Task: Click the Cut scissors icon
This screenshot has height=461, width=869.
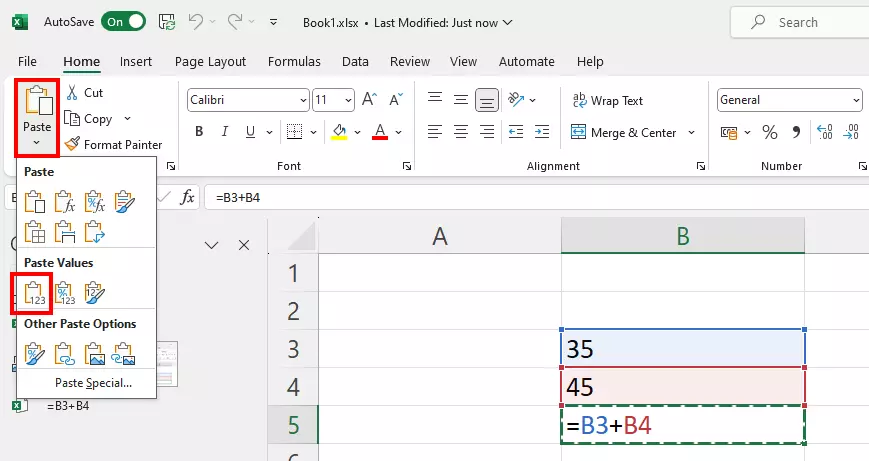Action: point(72,93)
